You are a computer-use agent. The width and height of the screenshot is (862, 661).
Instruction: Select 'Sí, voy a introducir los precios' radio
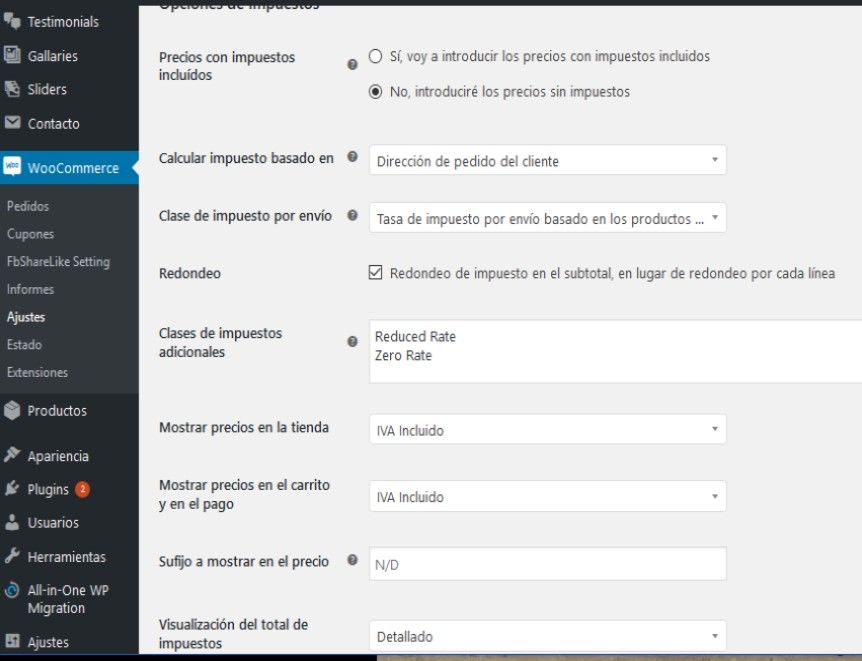coord(375,56)
